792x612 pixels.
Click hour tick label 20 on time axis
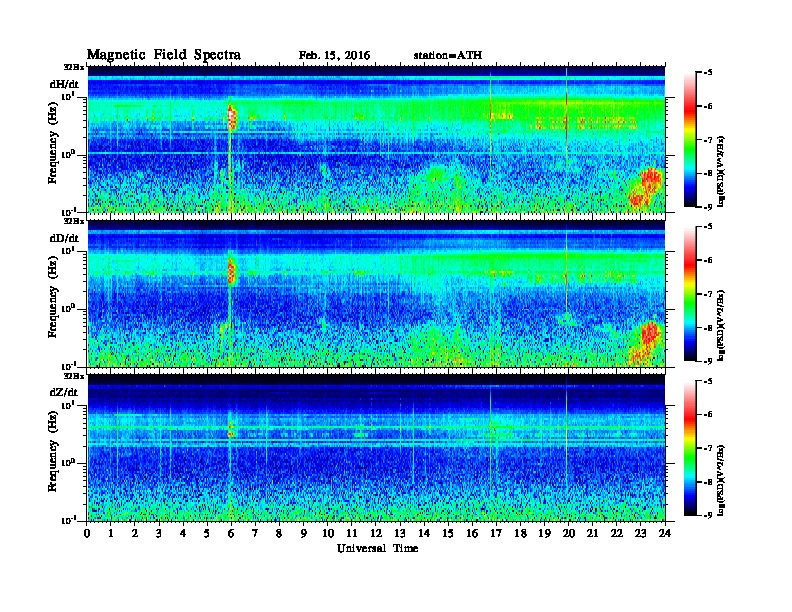pos(569,533)
